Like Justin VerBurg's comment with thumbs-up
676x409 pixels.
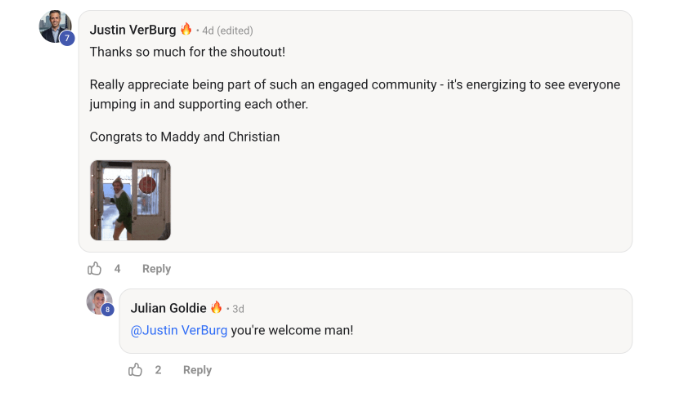[x=95, y=268]
